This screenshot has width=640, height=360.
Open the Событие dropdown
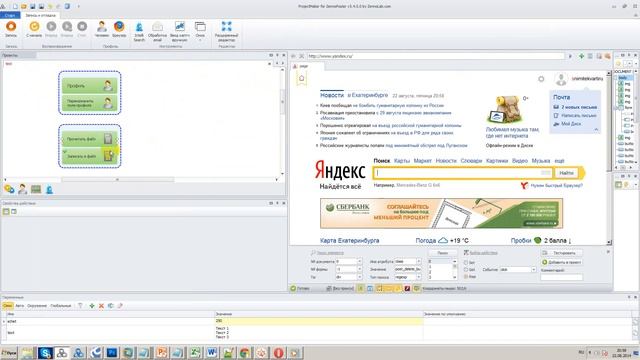(x=533, y=270)
